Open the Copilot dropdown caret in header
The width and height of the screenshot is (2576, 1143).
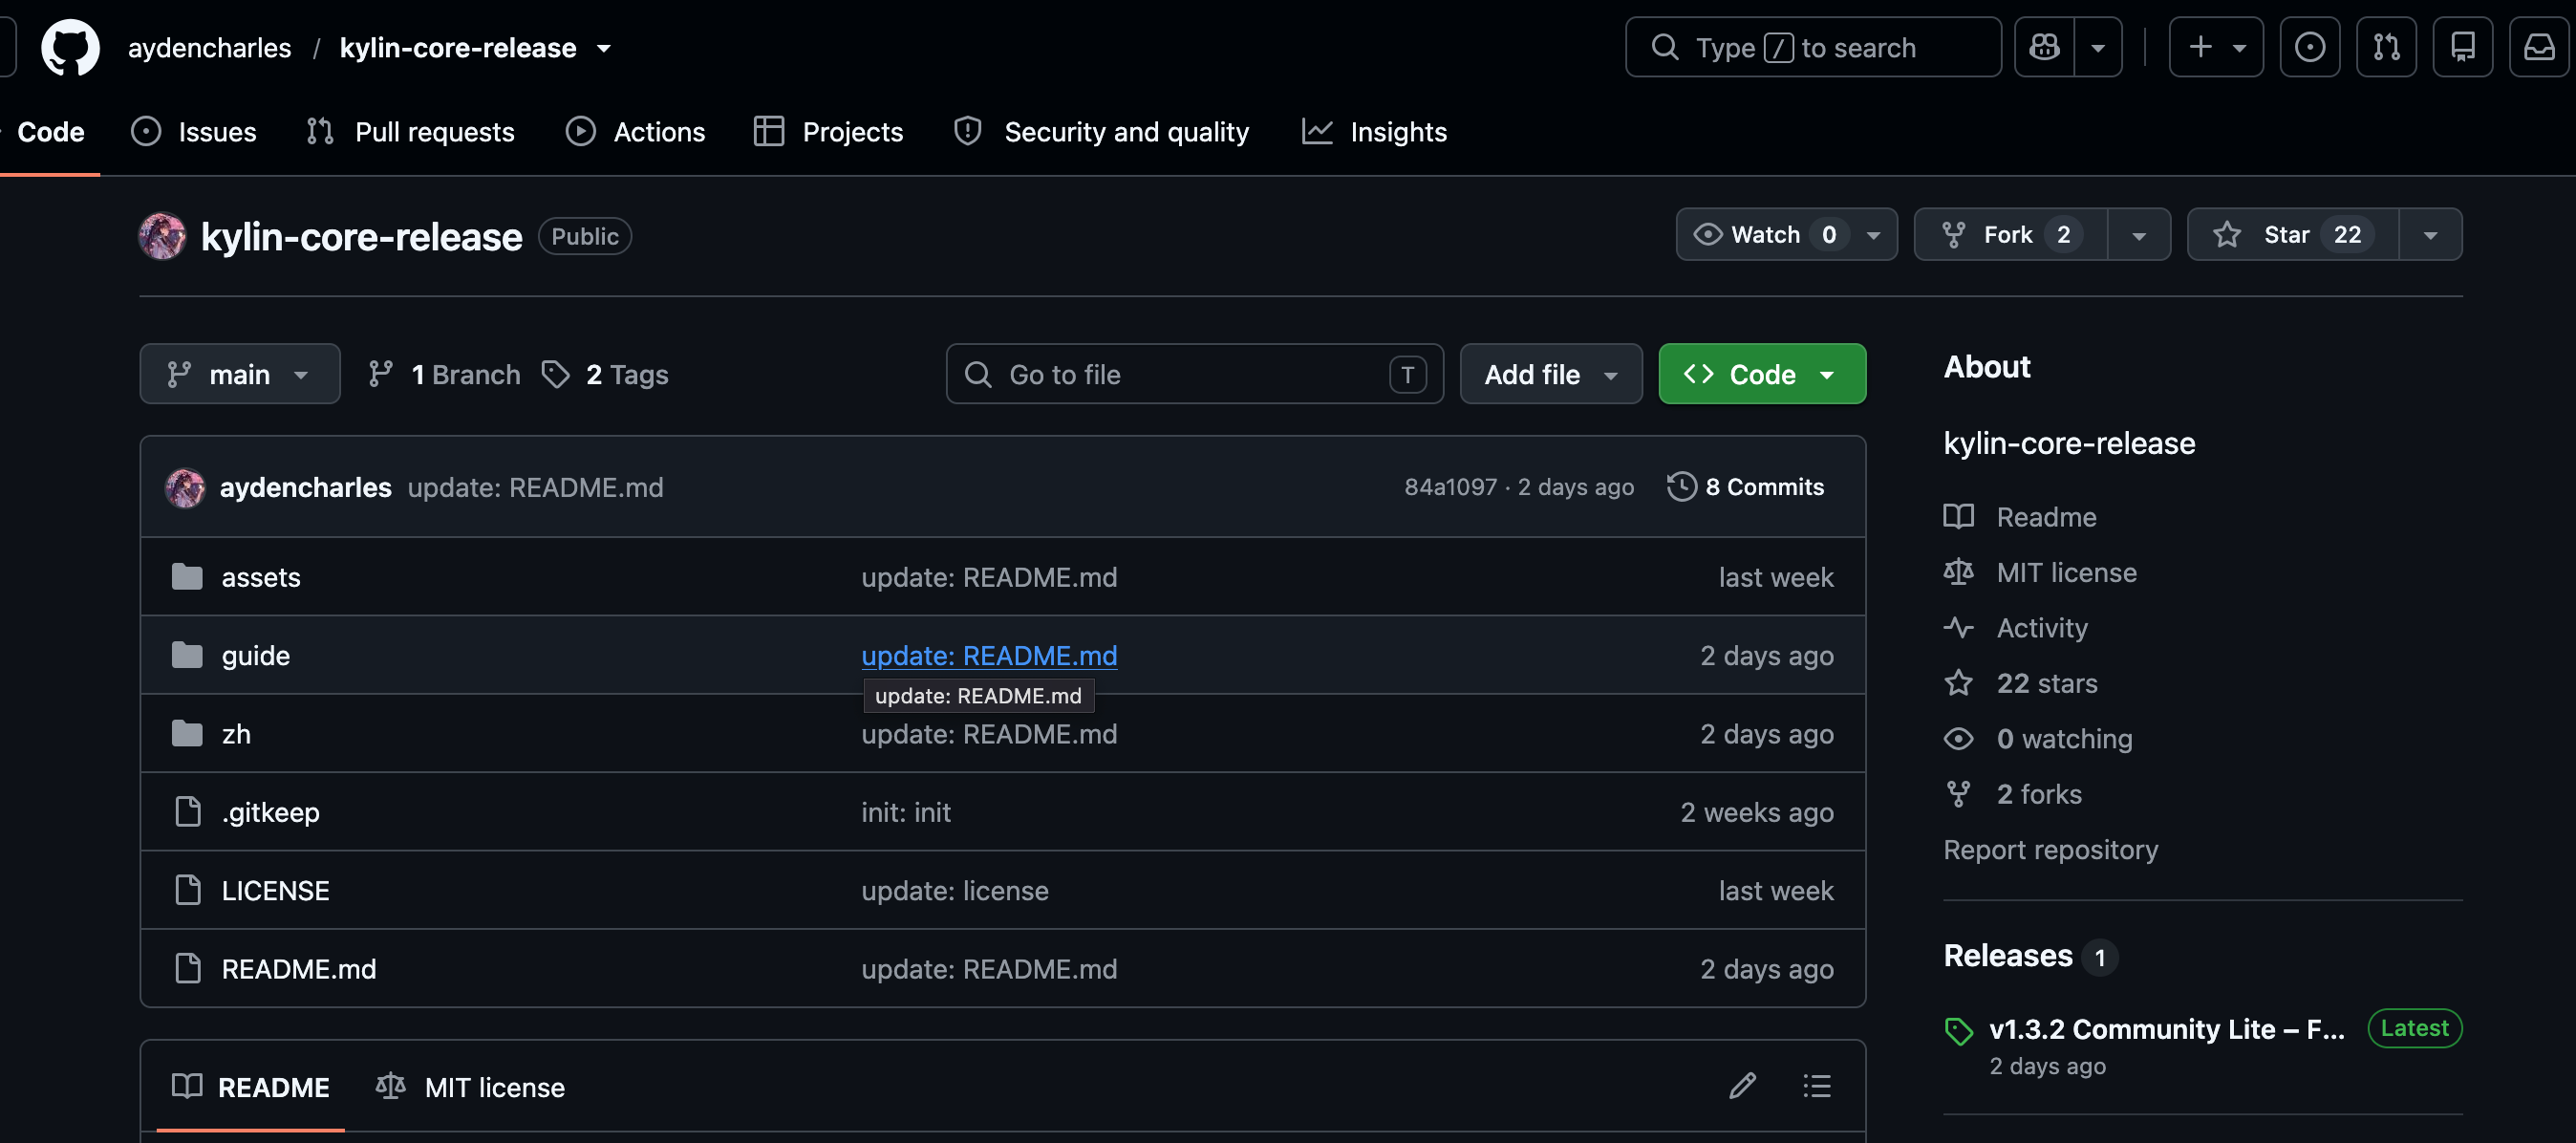[2098, 47]
